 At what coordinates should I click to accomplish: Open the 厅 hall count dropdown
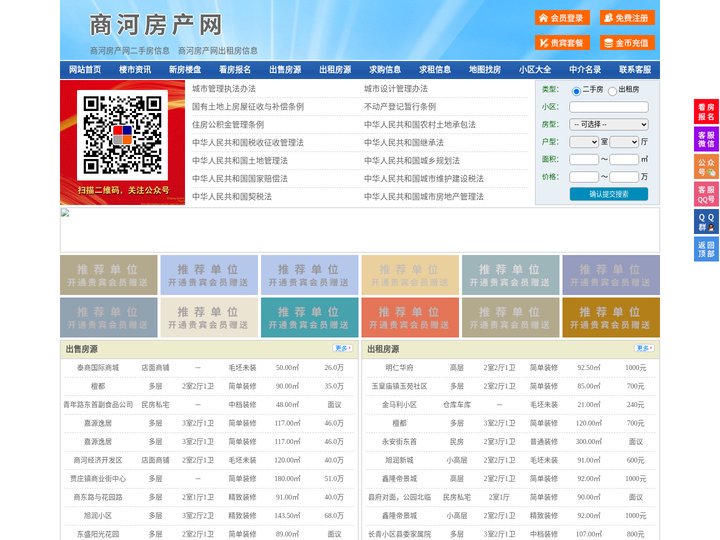624,142
